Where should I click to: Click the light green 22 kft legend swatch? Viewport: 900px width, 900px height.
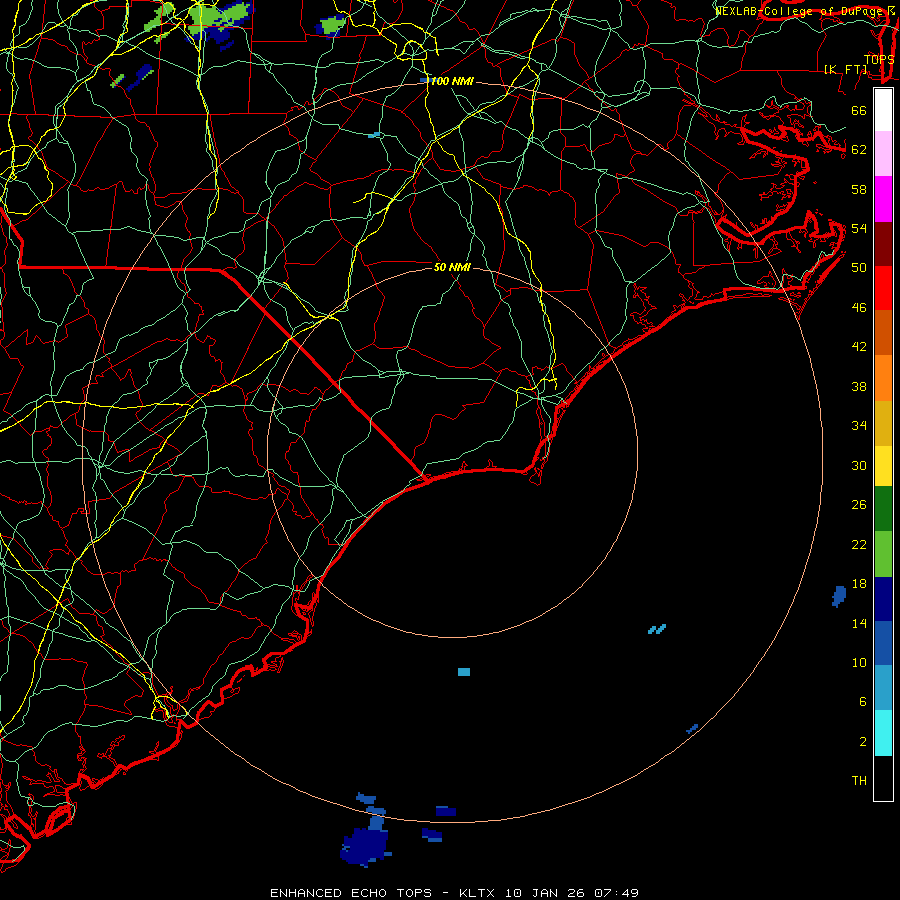(883, 554)
